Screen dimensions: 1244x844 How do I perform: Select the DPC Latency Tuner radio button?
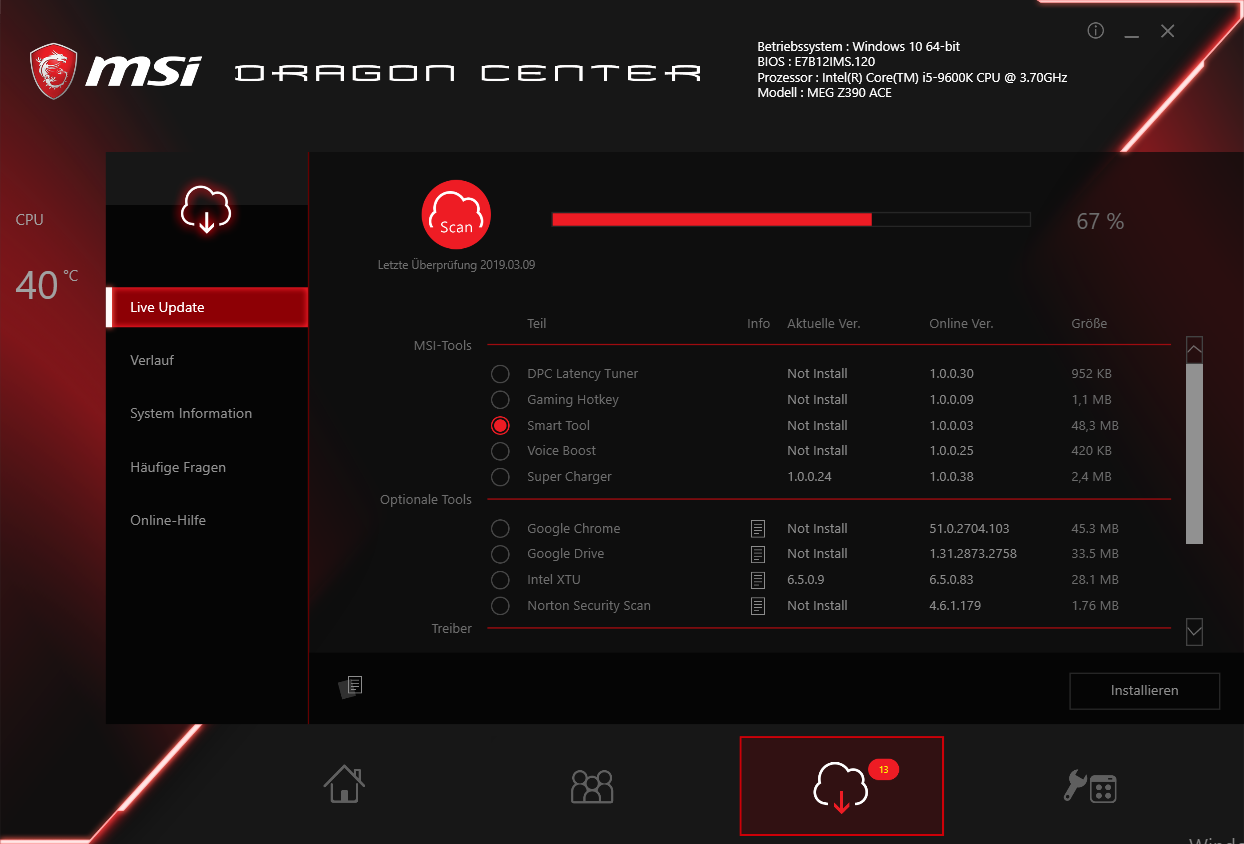[500, 374]
